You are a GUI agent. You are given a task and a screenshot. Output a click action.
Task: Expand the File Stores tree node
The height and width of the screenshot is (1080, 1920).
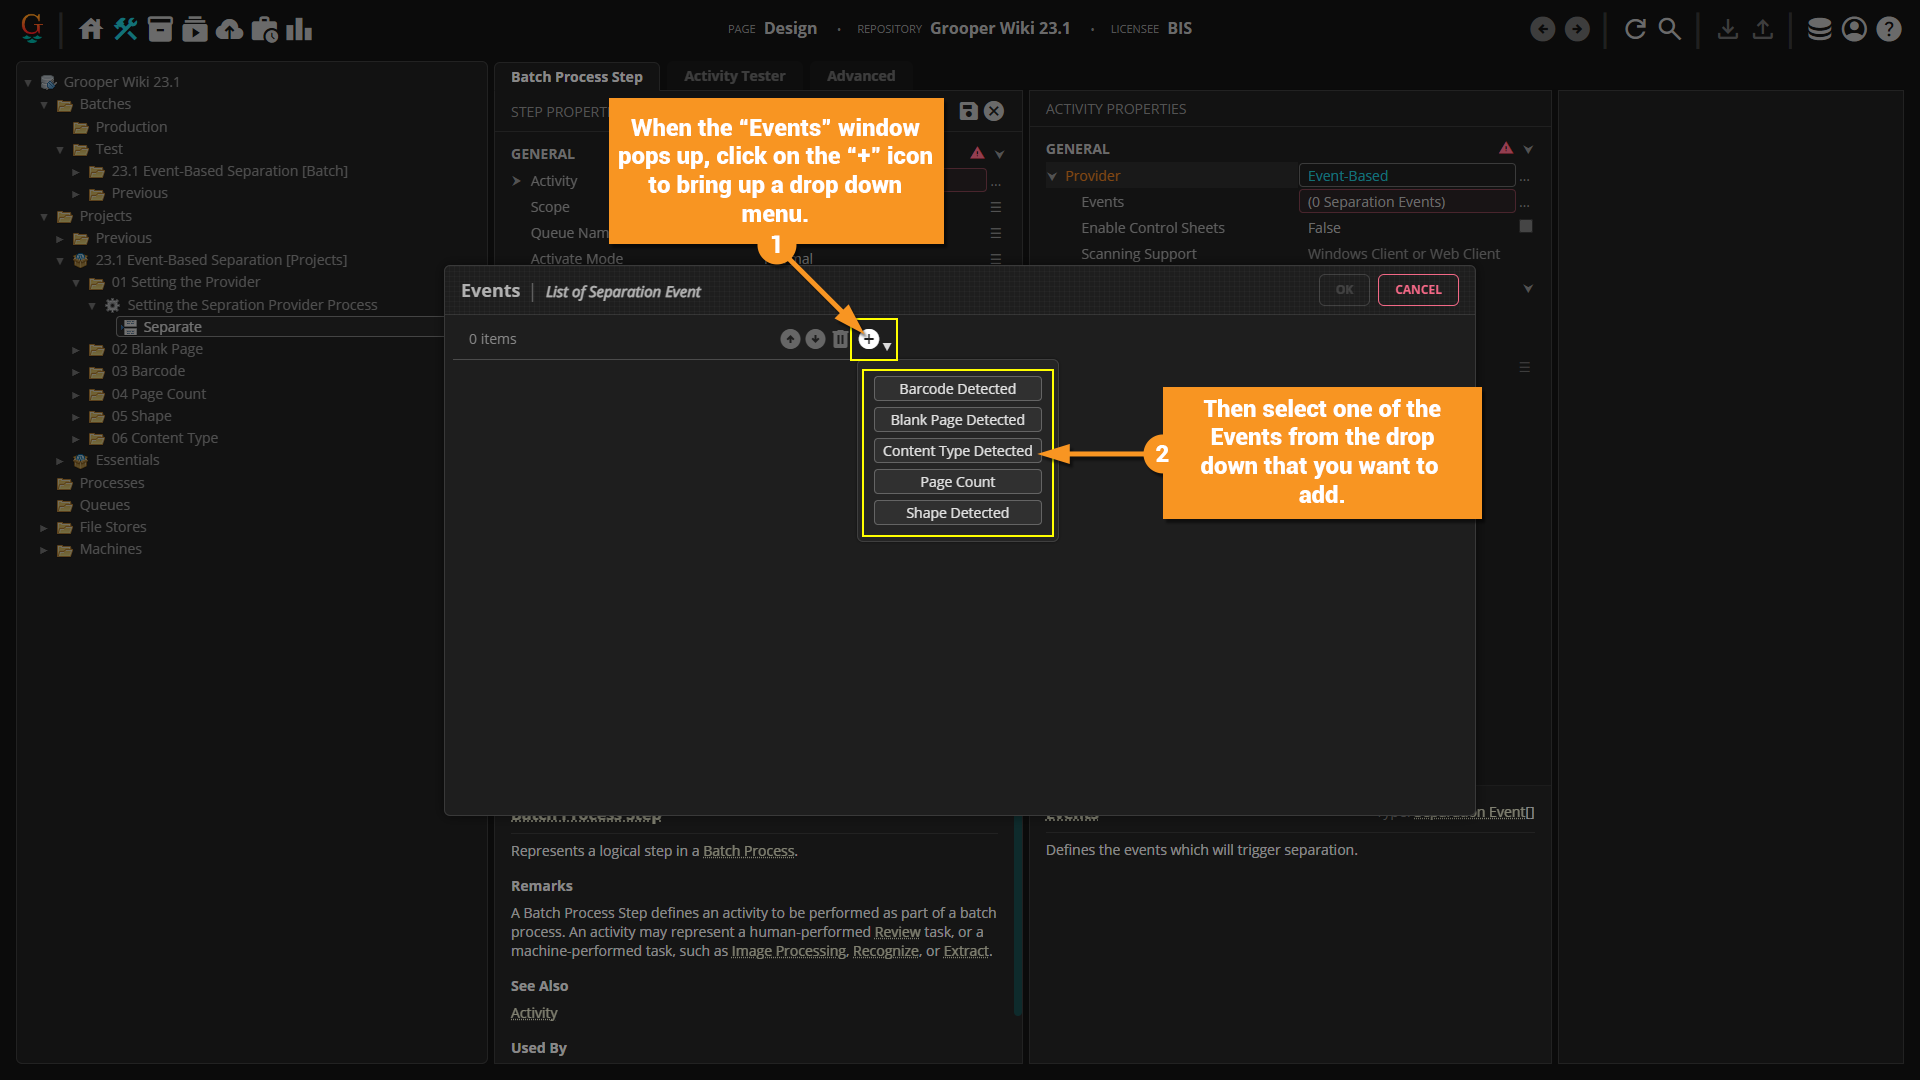click(x=44, y=528)
